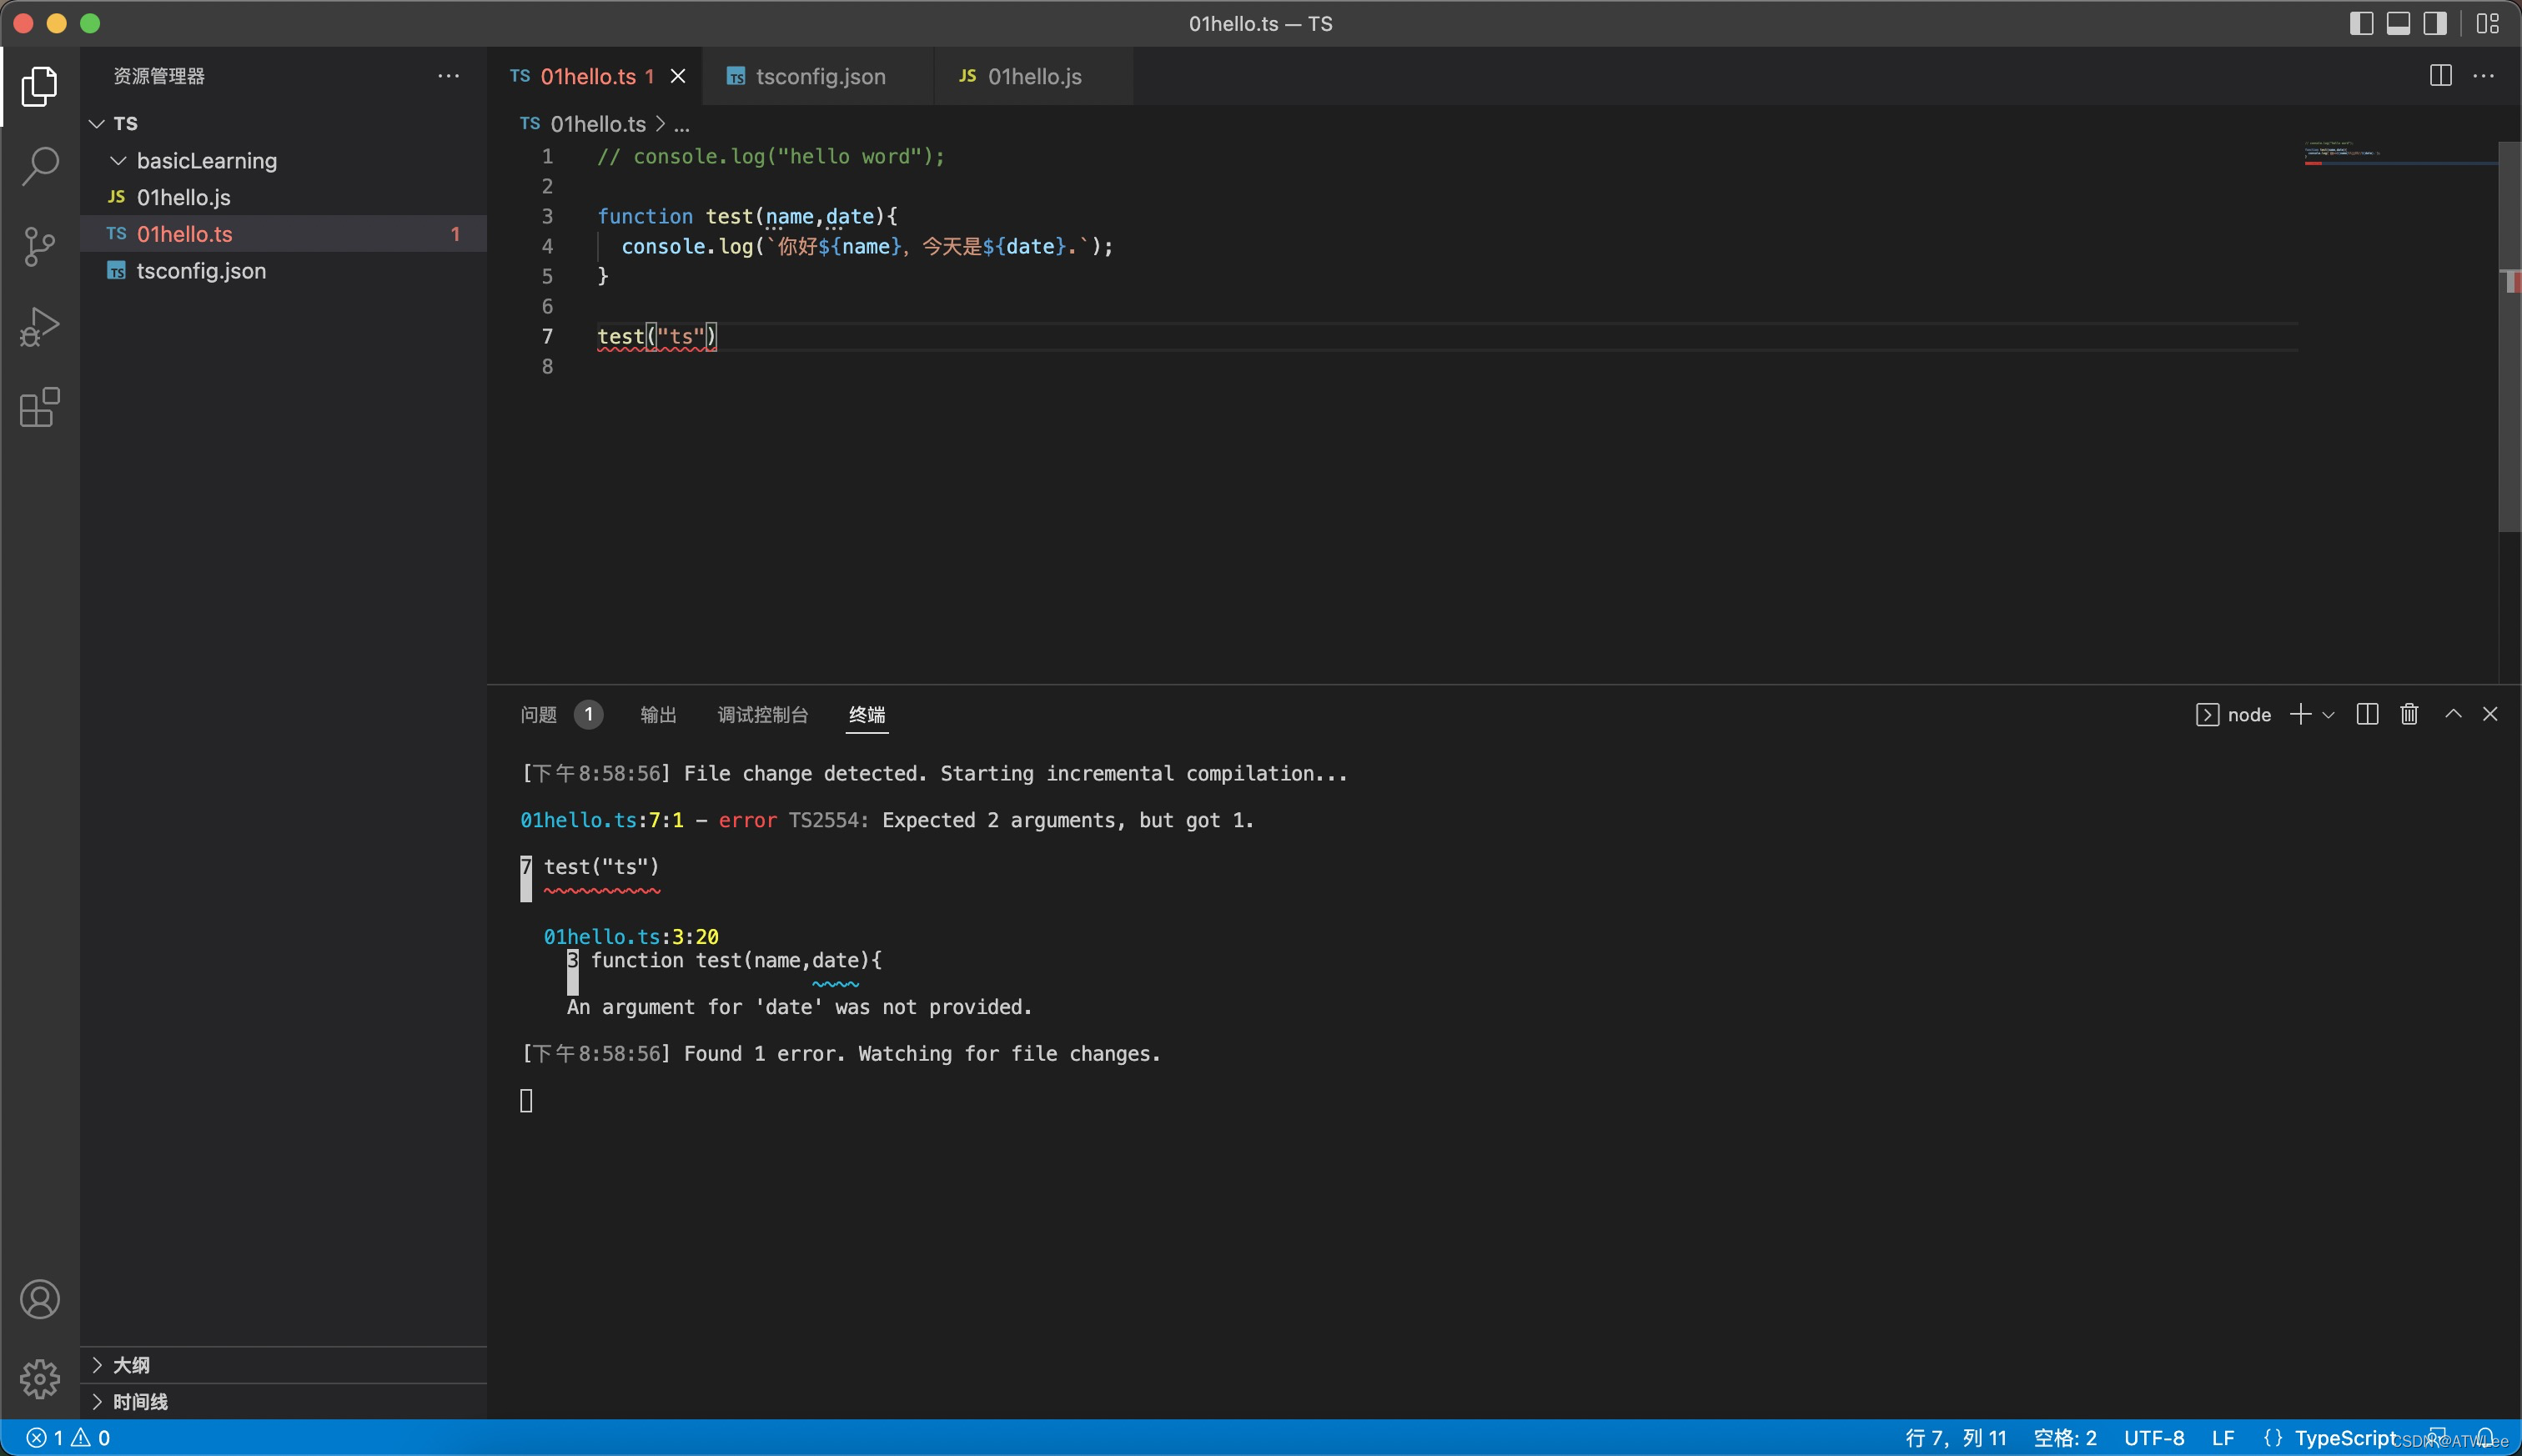The image size is (2522, 1456).
Task: Open editor more actions ellipsis
Action: [2484, 76]
